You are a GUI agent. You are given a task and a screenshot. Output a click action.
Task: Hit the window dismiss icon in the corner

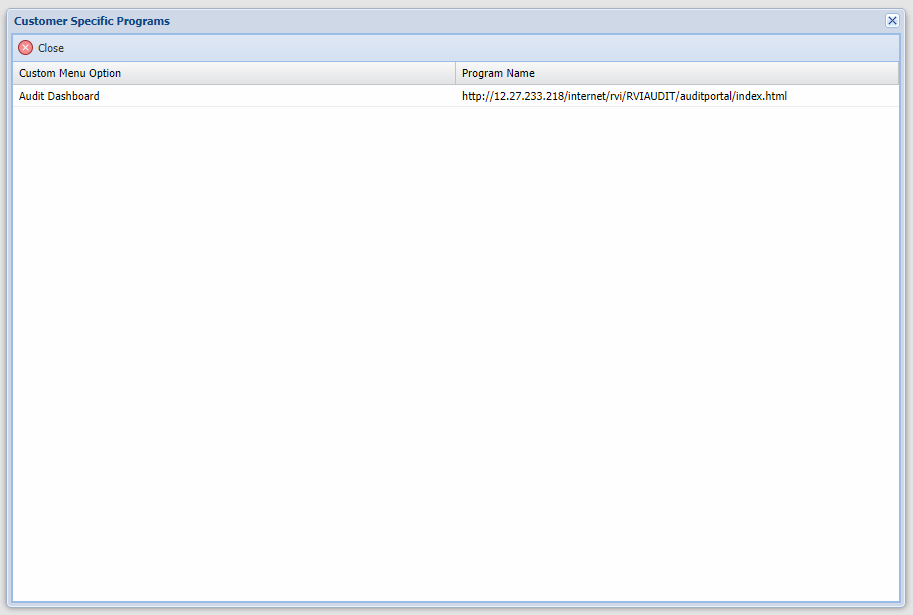point(890,20)
